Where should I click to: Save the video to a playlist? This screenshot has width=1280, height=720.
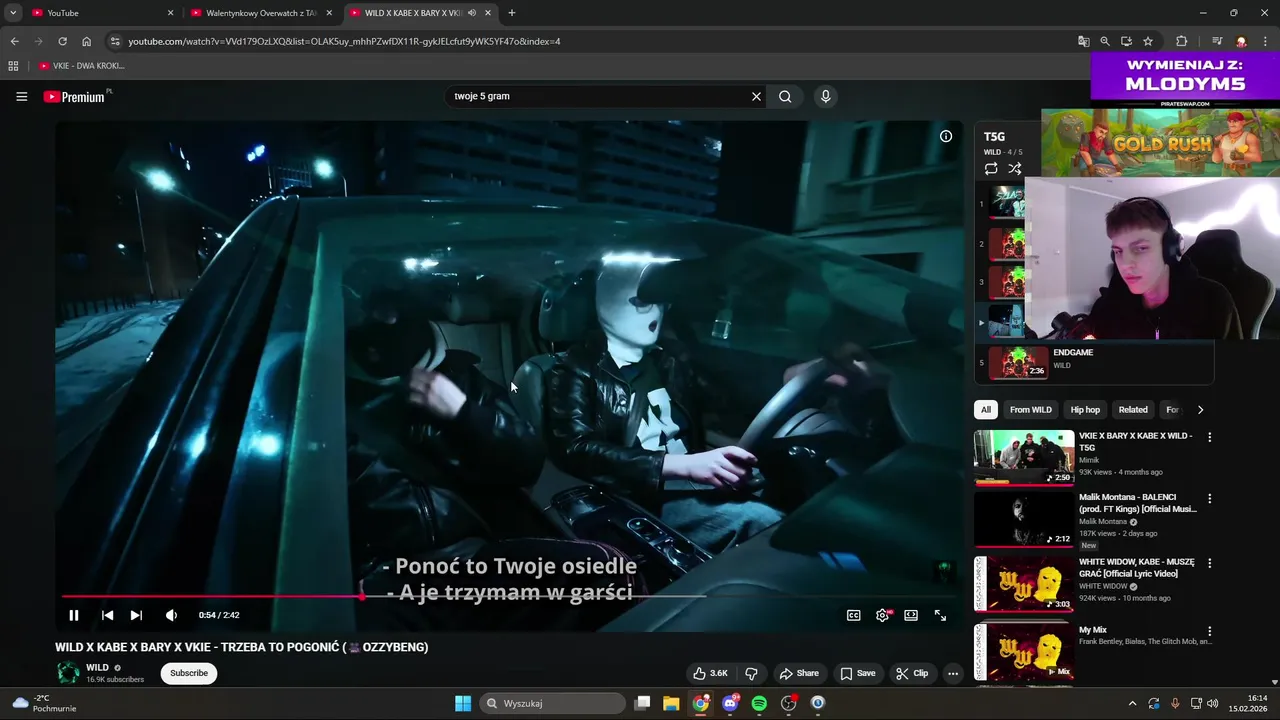click(x=858, y=673)
